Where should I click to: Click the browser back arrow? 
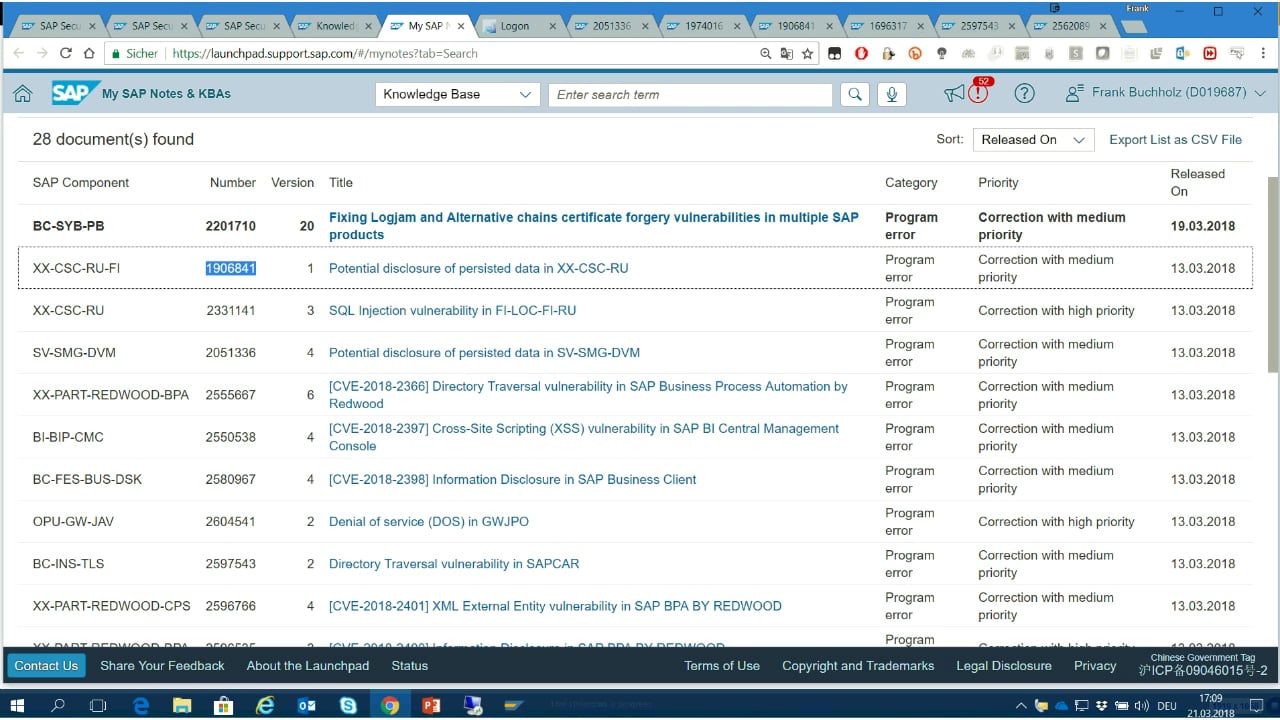pyautogui.click(x=19, y=54)
